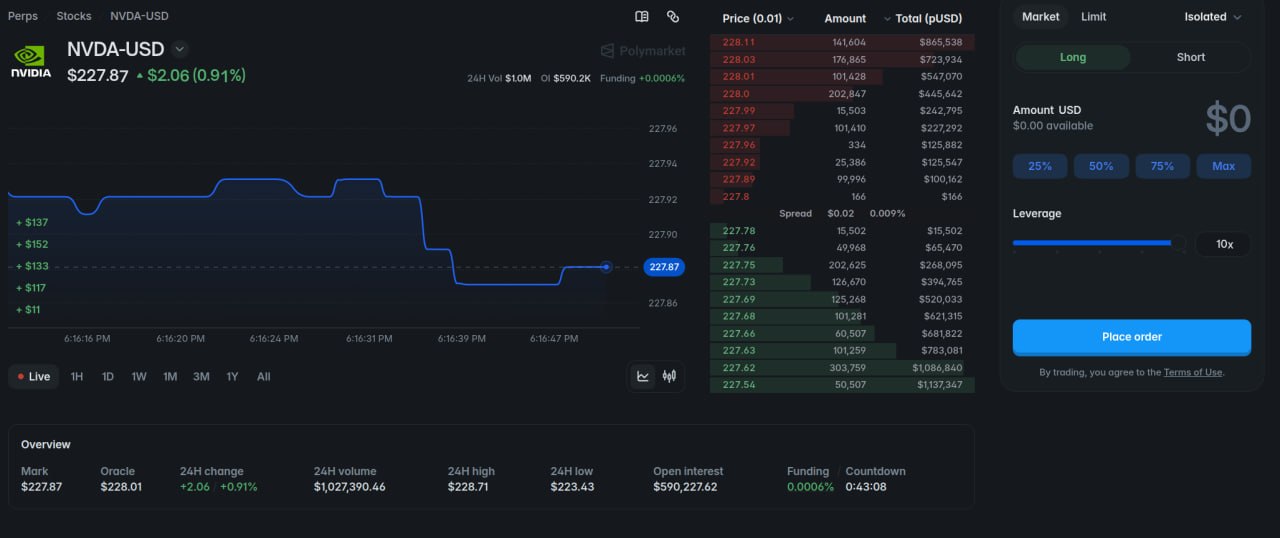Click the 228.01 ask price row

coord(842,76)
